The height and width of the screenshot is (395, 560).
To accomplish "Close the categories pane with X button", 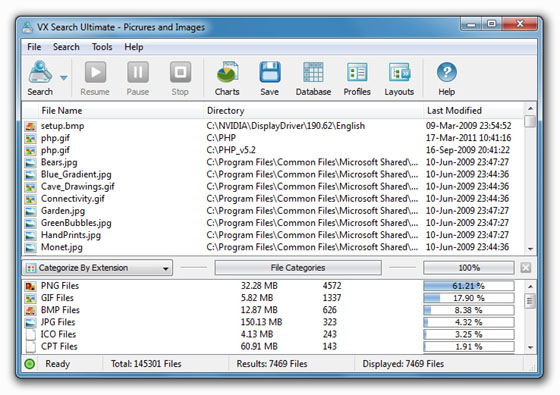I will (x=525, y=268).
